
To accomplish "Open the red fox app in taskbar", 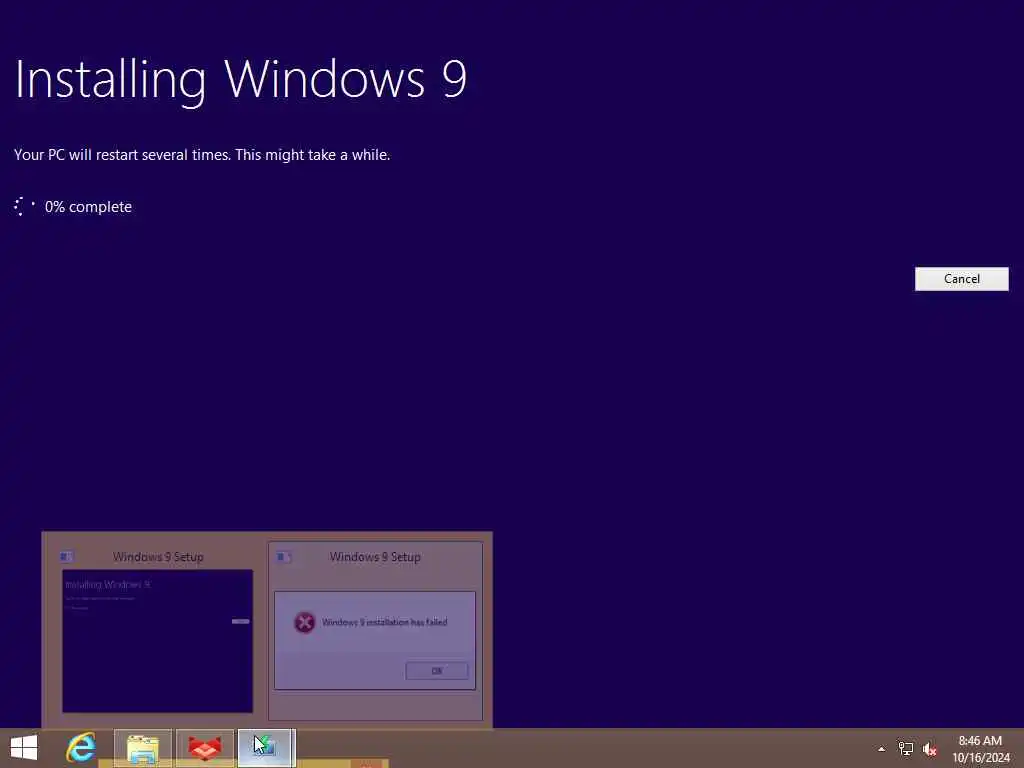I will pos(204,748).
